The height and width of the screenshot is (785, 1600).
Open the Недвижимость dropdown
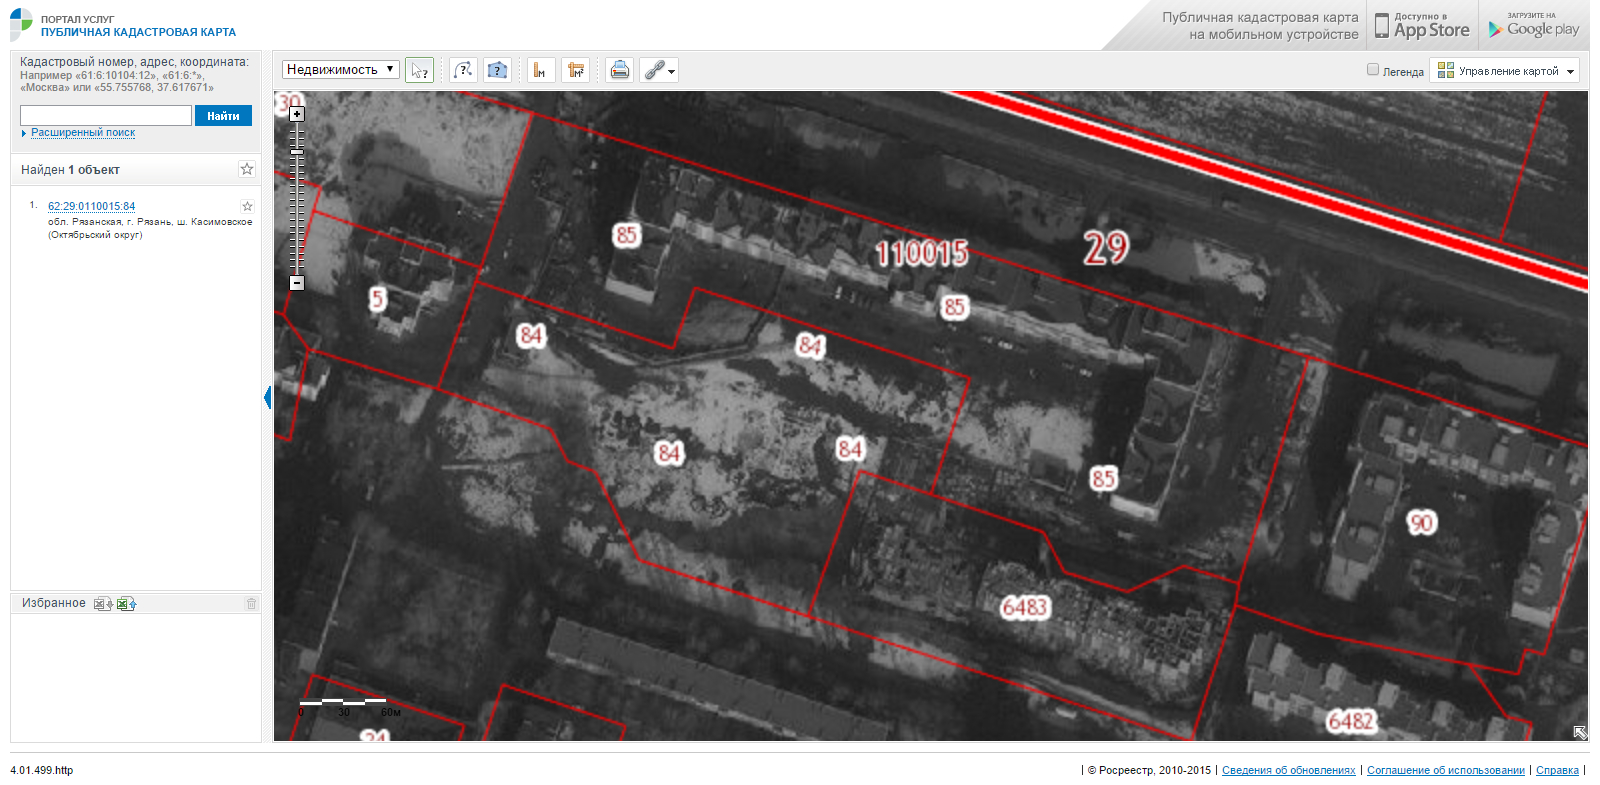pyautogui.click(x=340, y=69)
